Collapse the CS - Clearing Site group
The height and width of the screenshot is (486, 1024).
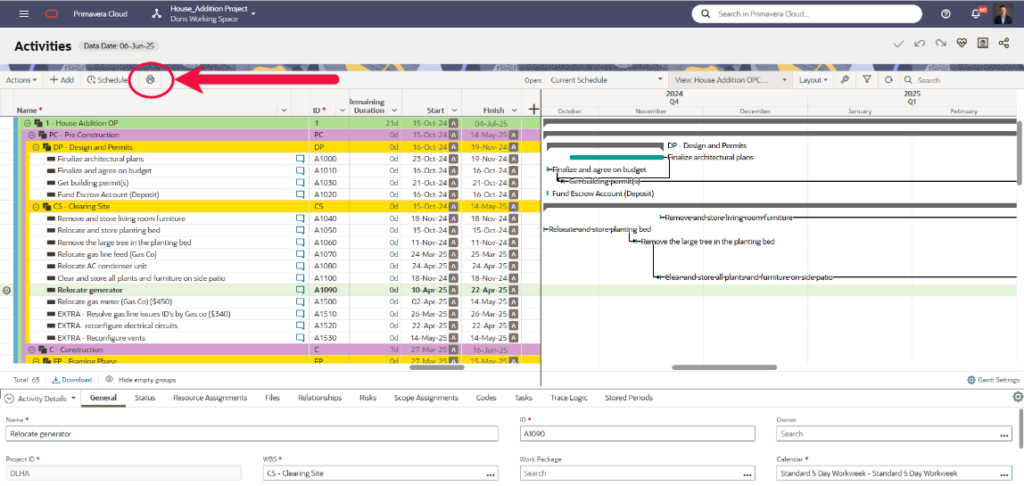coord(36,206)
